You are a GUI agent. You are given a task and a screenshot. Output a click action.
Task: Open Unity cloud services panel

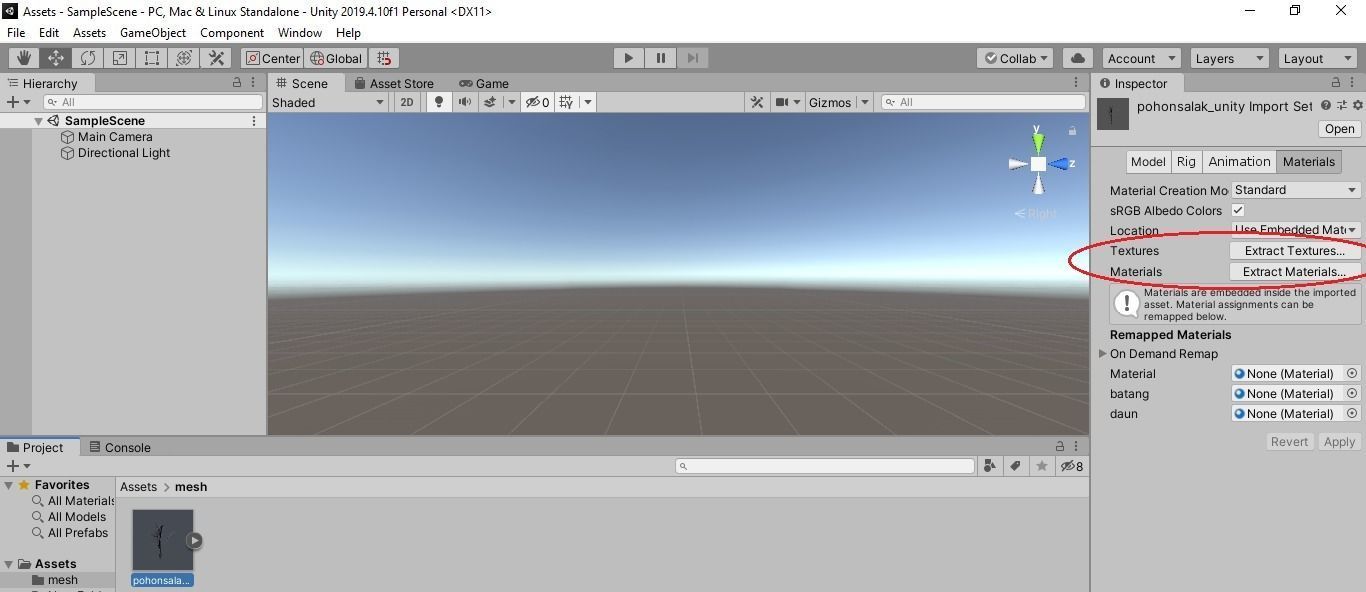(1077, 58)
